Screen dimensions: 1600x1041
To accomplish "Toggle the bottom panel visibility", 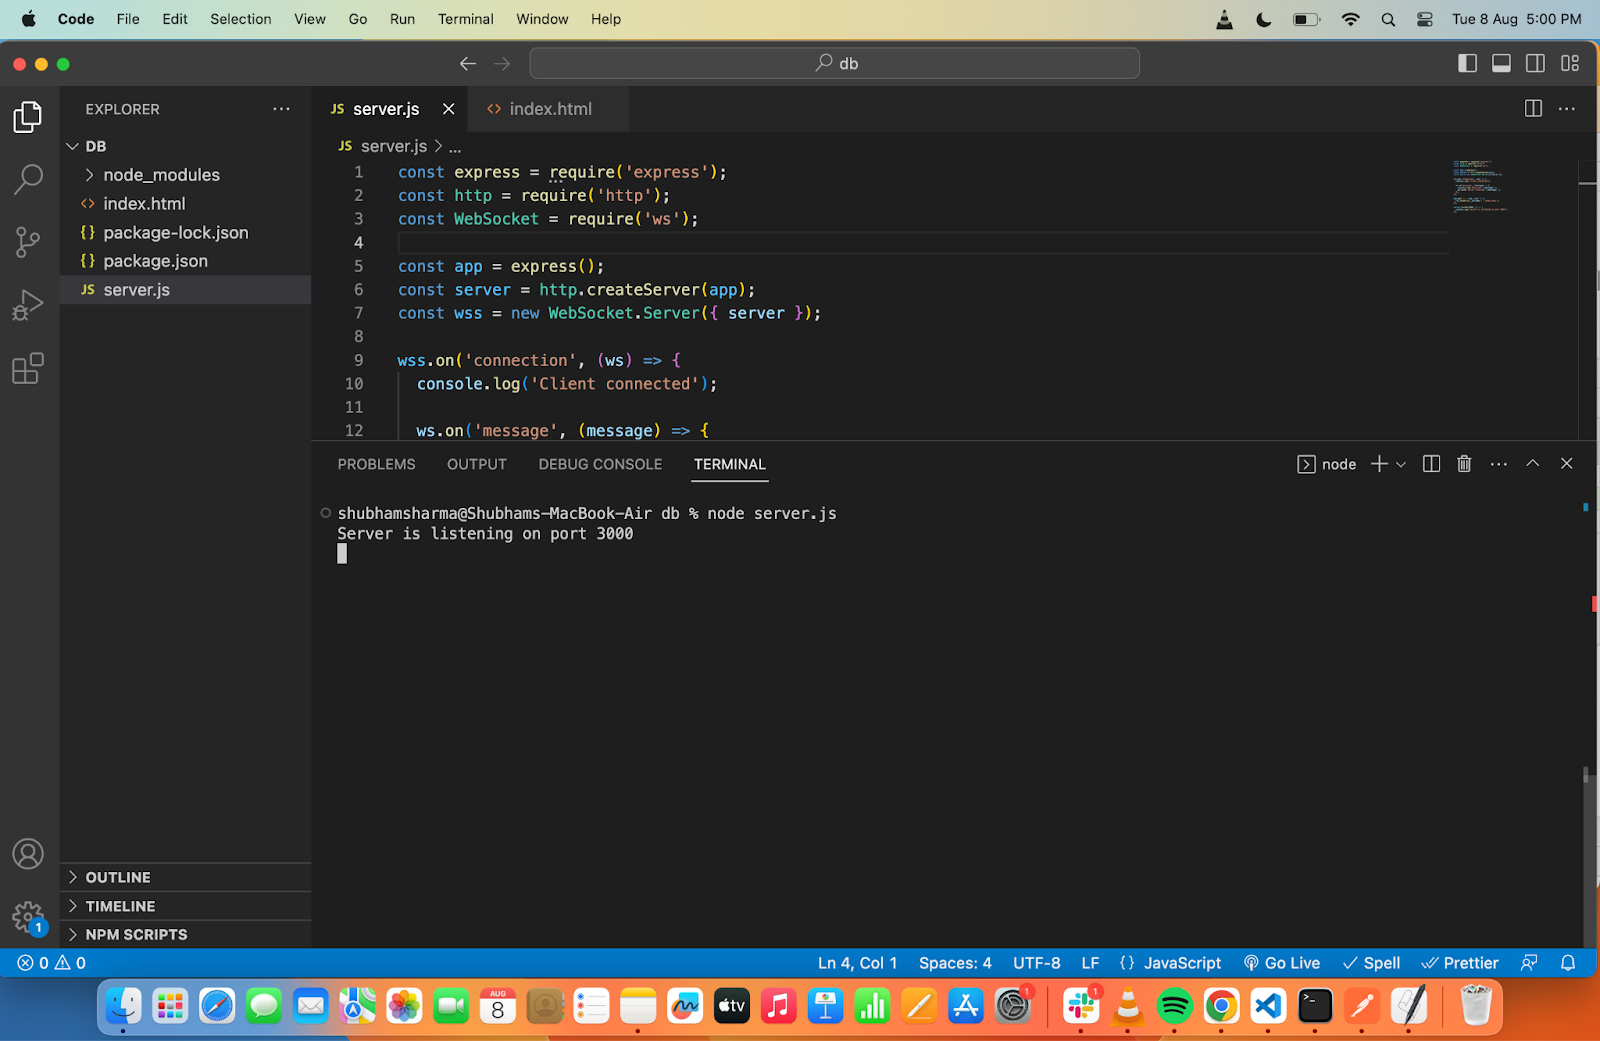I will coord(1501,63).
